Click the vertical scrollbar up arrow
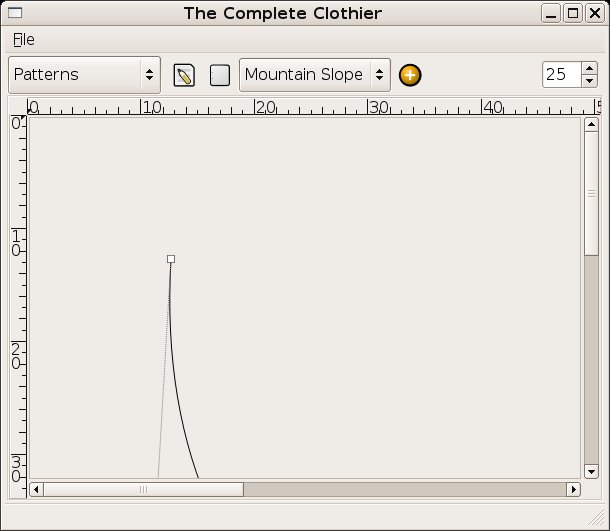Screen dimensions: 610x531 point(591,125)
